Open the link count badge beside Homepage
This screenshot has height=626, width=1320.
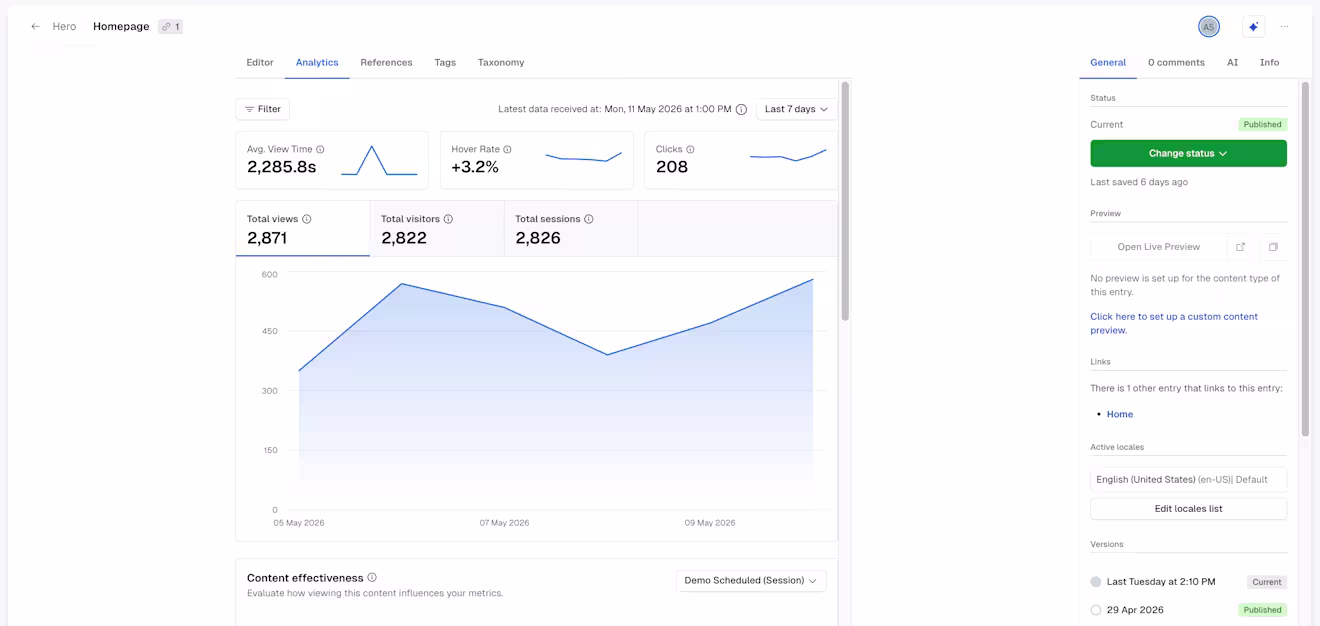170,27
